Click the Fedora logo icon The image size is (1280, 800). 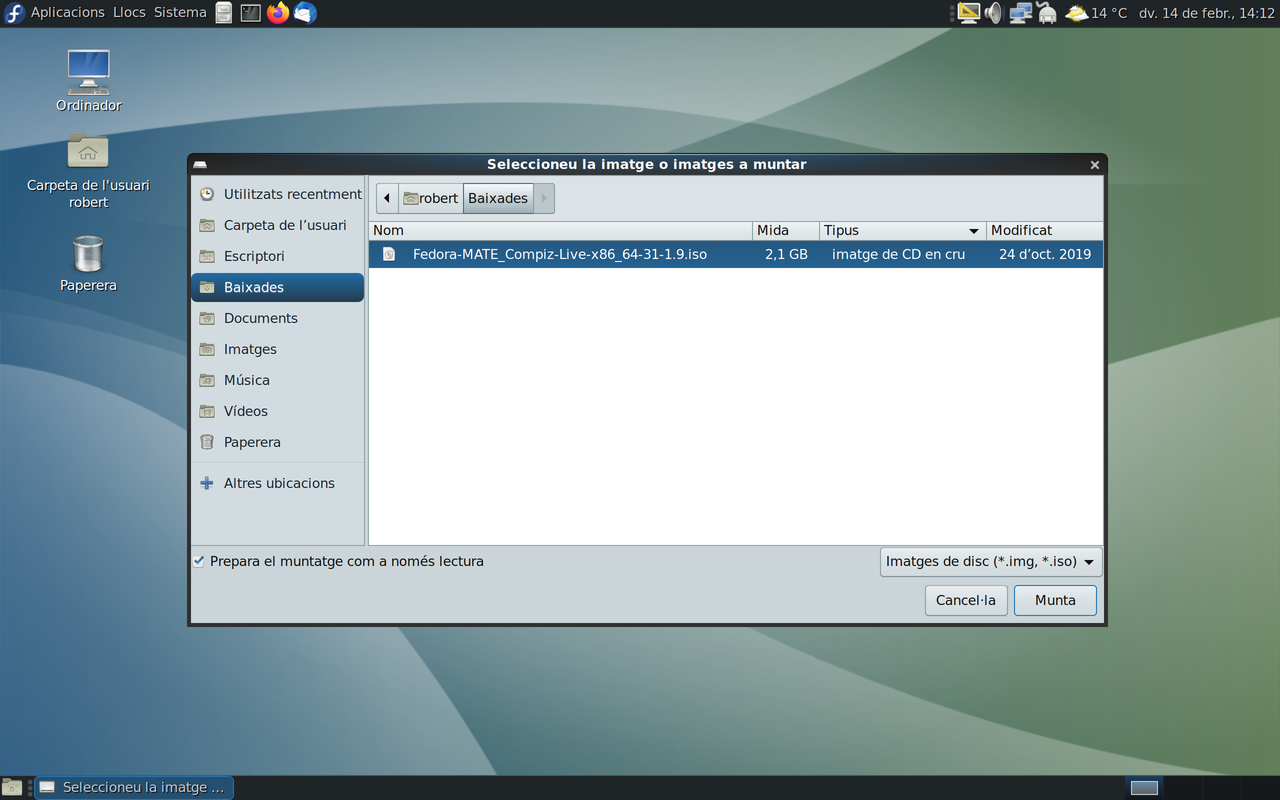(x=14, y=13)
